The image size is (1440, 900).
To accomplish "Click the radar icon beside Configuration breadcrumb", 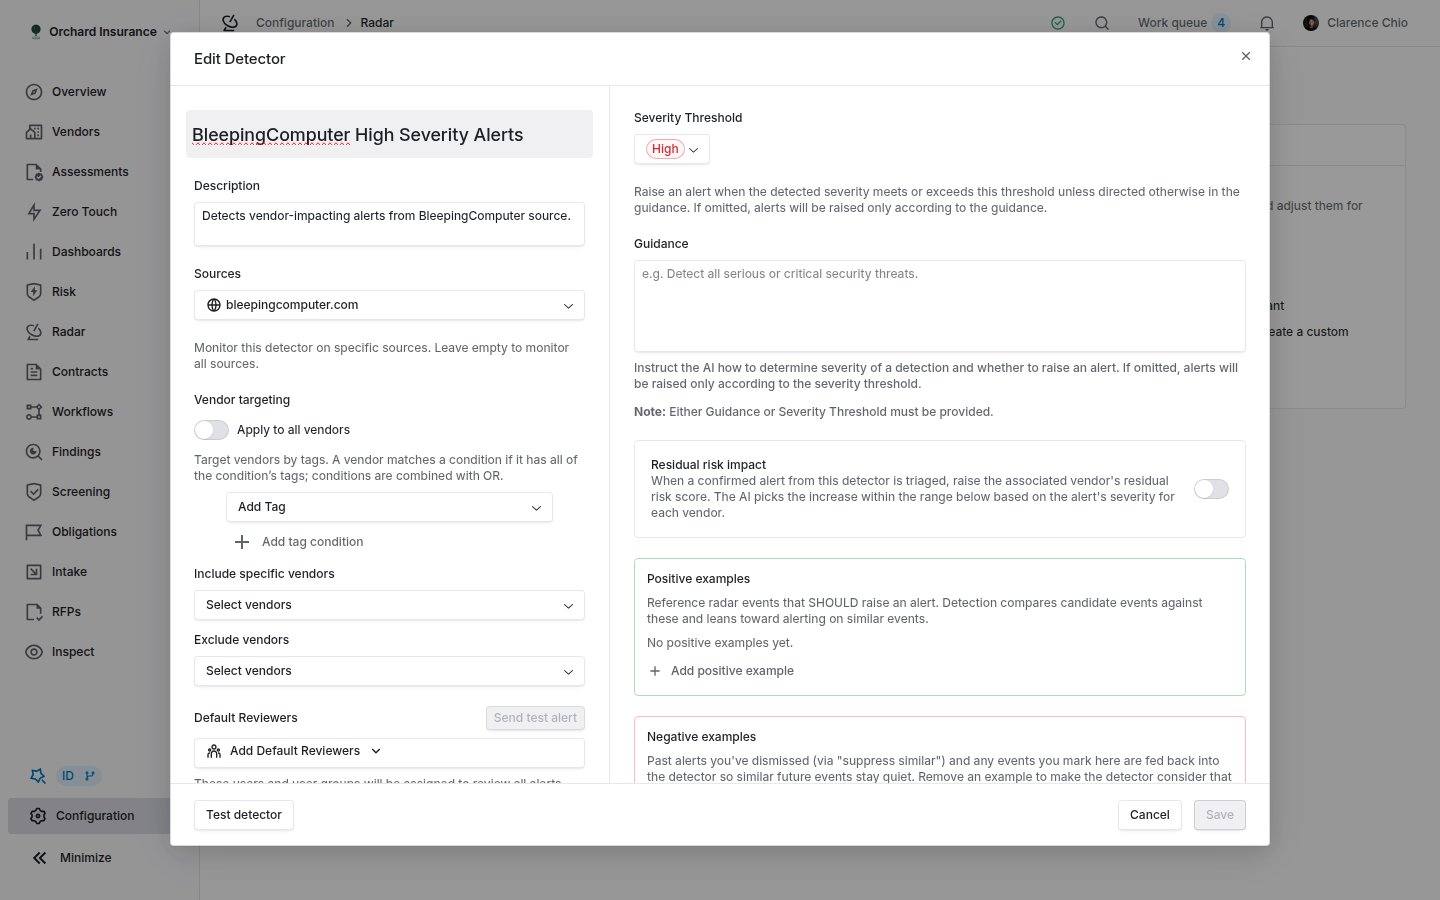I will tap(230, 22).
